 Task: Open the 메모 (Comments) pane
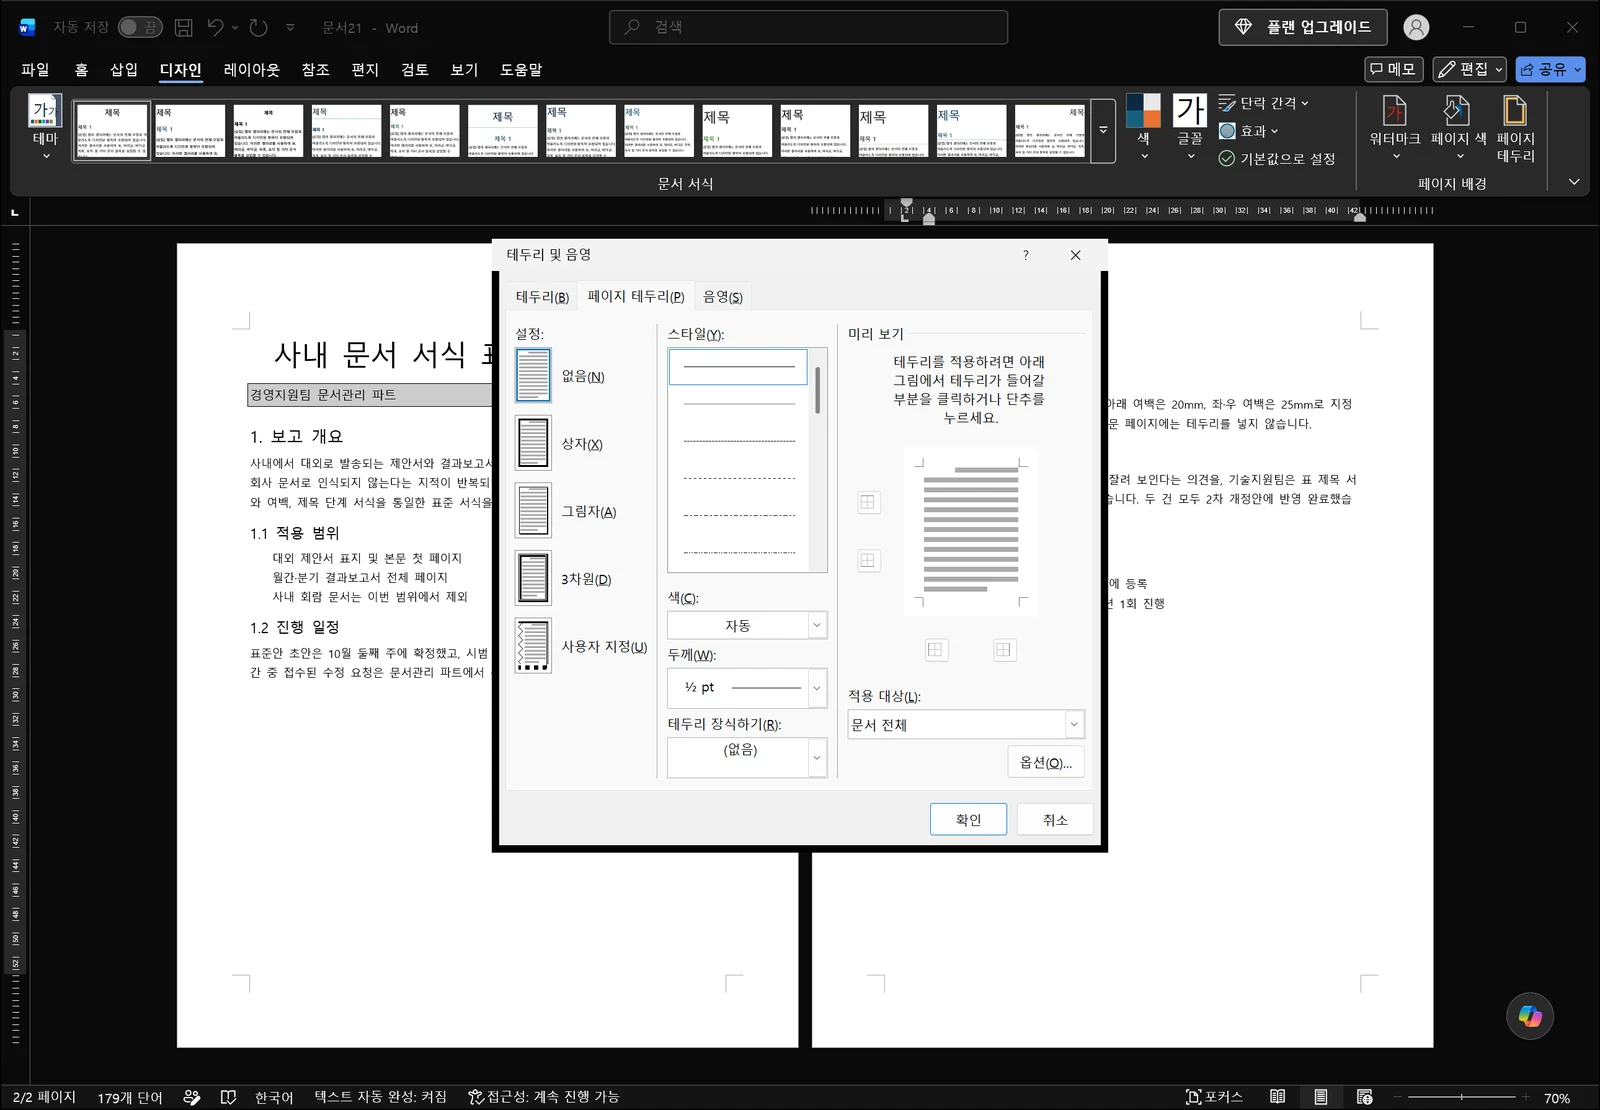click(x=1393, y=69)
